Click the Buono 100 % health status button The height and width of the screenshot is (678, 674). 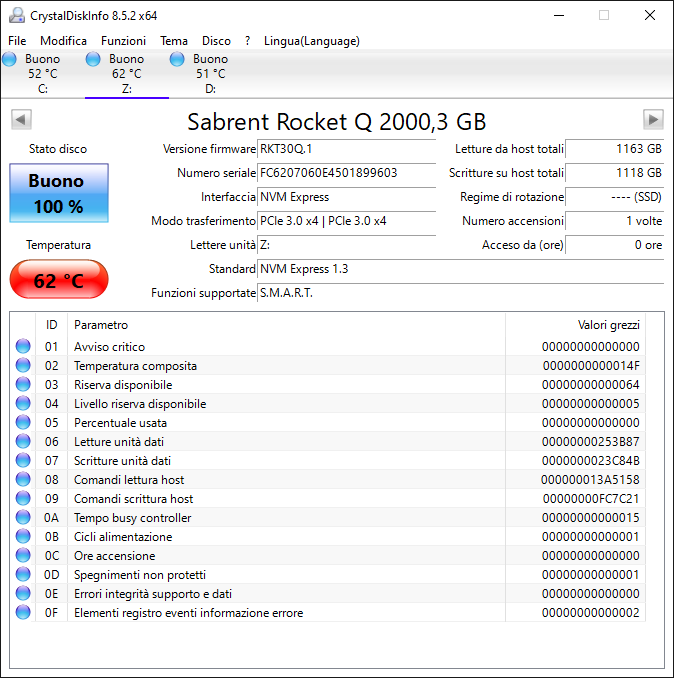pyautogui.click(x=59, y=193)
